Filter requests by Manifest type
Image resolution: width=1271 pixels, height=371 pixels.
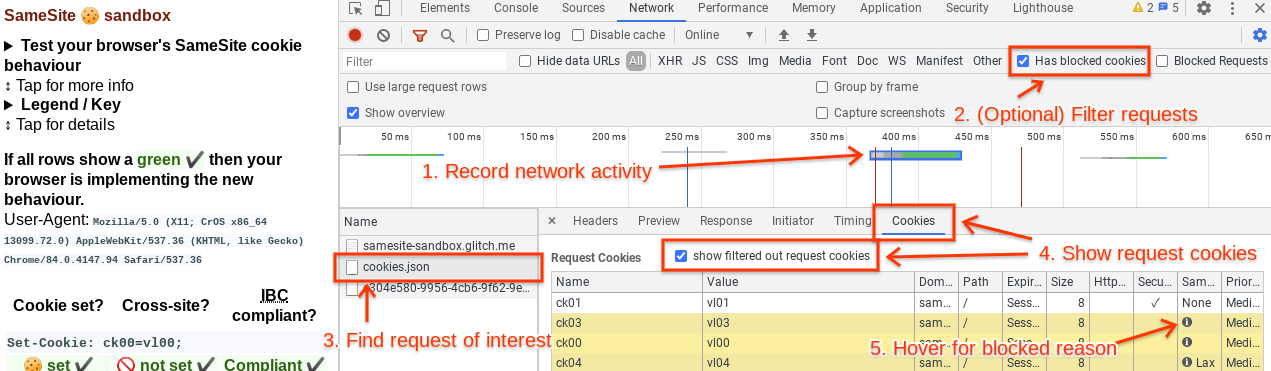point(939,61)
